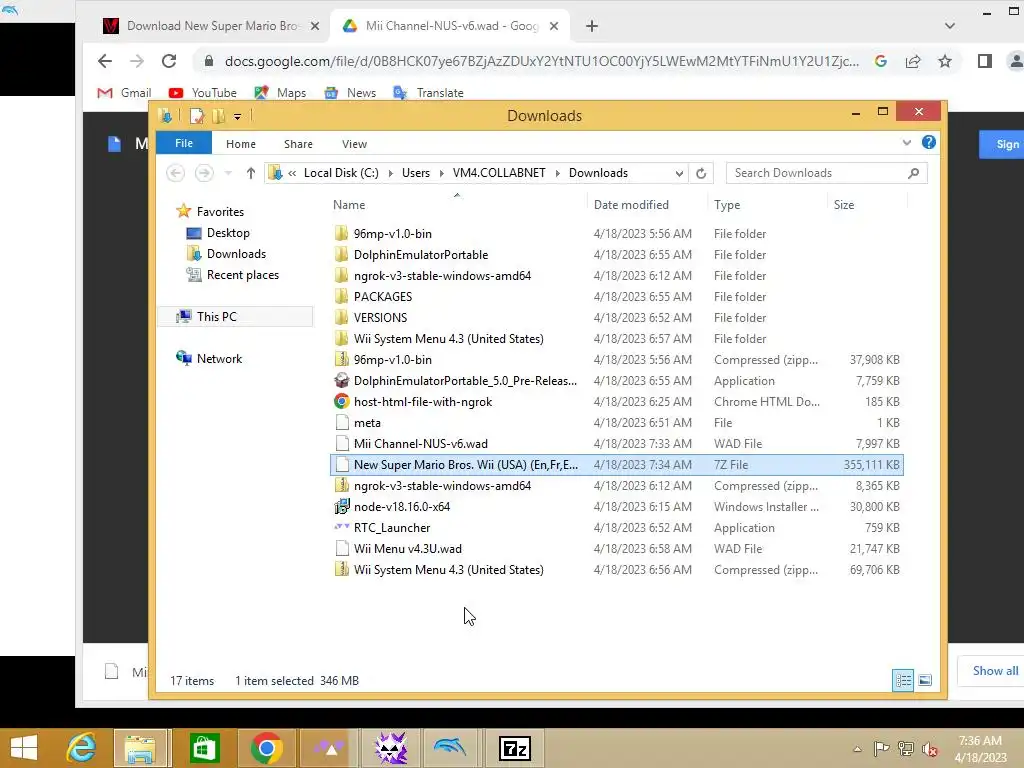Open News bookmark
1024x768 pixels.
click(x=350, y=93)
